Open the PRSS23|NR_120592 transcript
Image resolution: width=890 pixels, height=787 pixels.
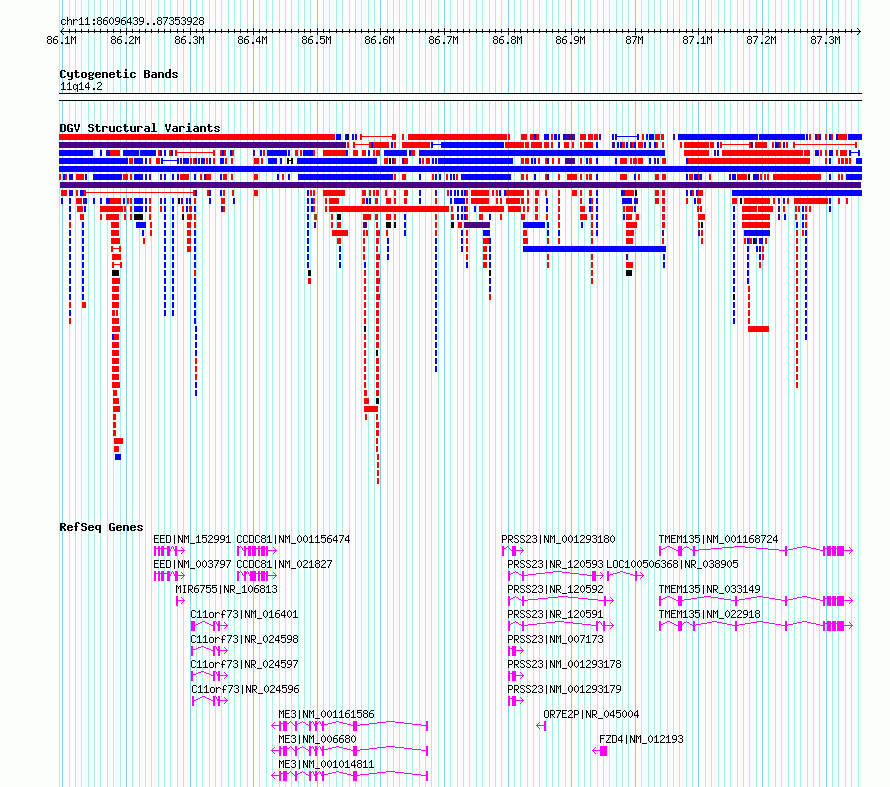[555, 590]
